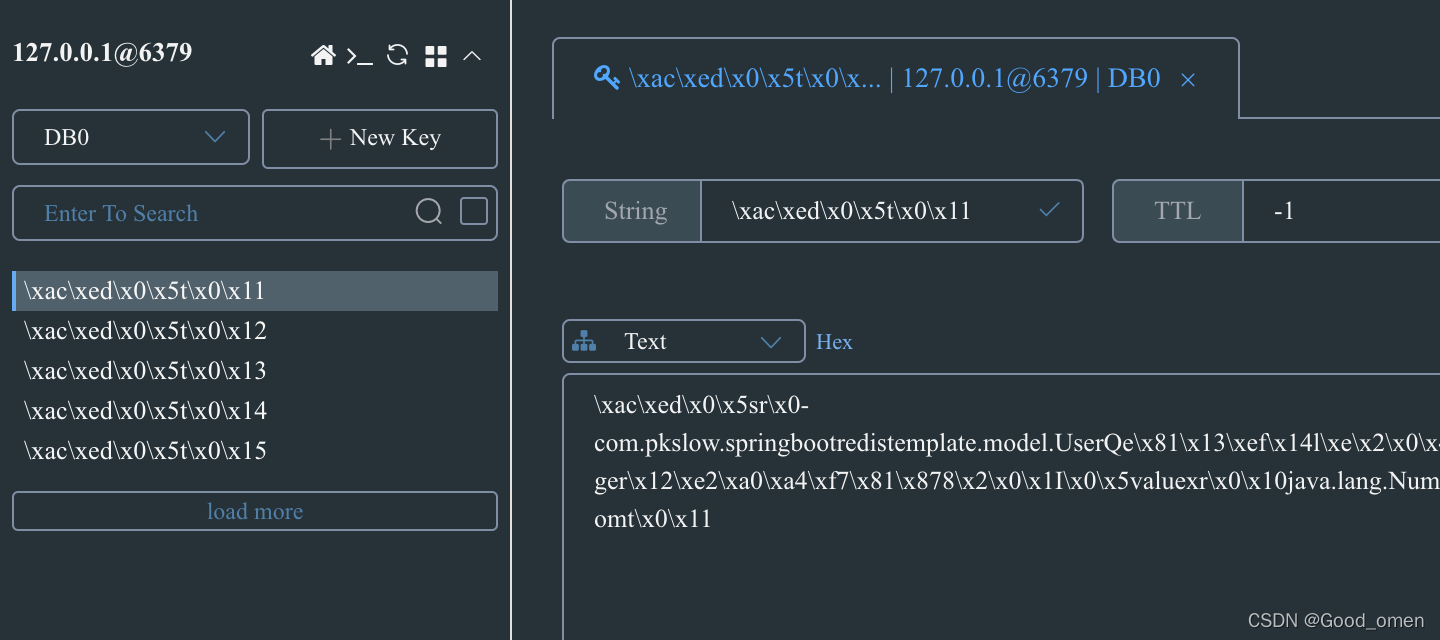Refresh the connection key list
The width and height of the screenshot is (1440, 640).
click(x=398, y=55)
